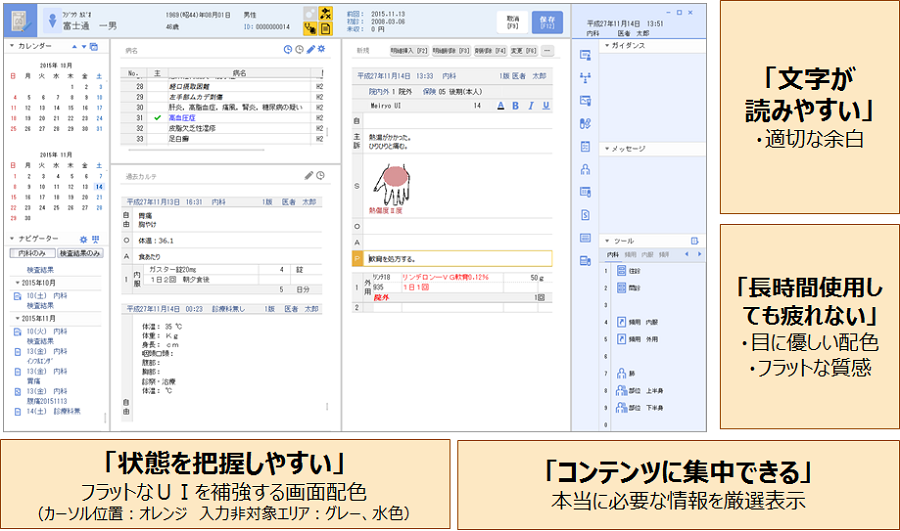Click the pencil icon in 過去カルテ panel
Screen dimensions: 900x531
[x=309, y=176]
